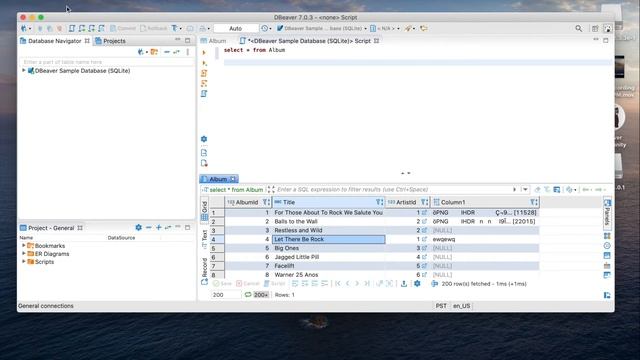Click plus icon in Project panel toolbar
Viewport: 640px width, 360px height.
coord(158,227)
